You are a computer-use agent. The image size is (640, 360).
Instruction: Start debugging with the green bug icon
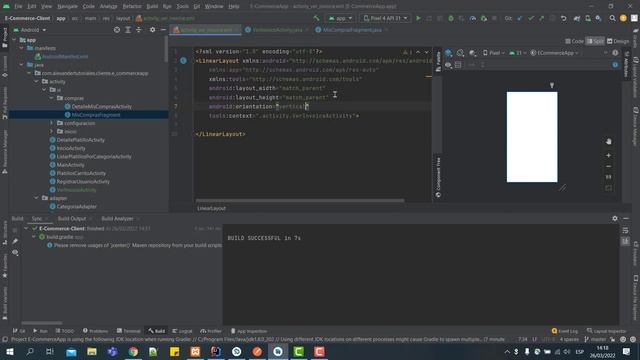point(451,18)
